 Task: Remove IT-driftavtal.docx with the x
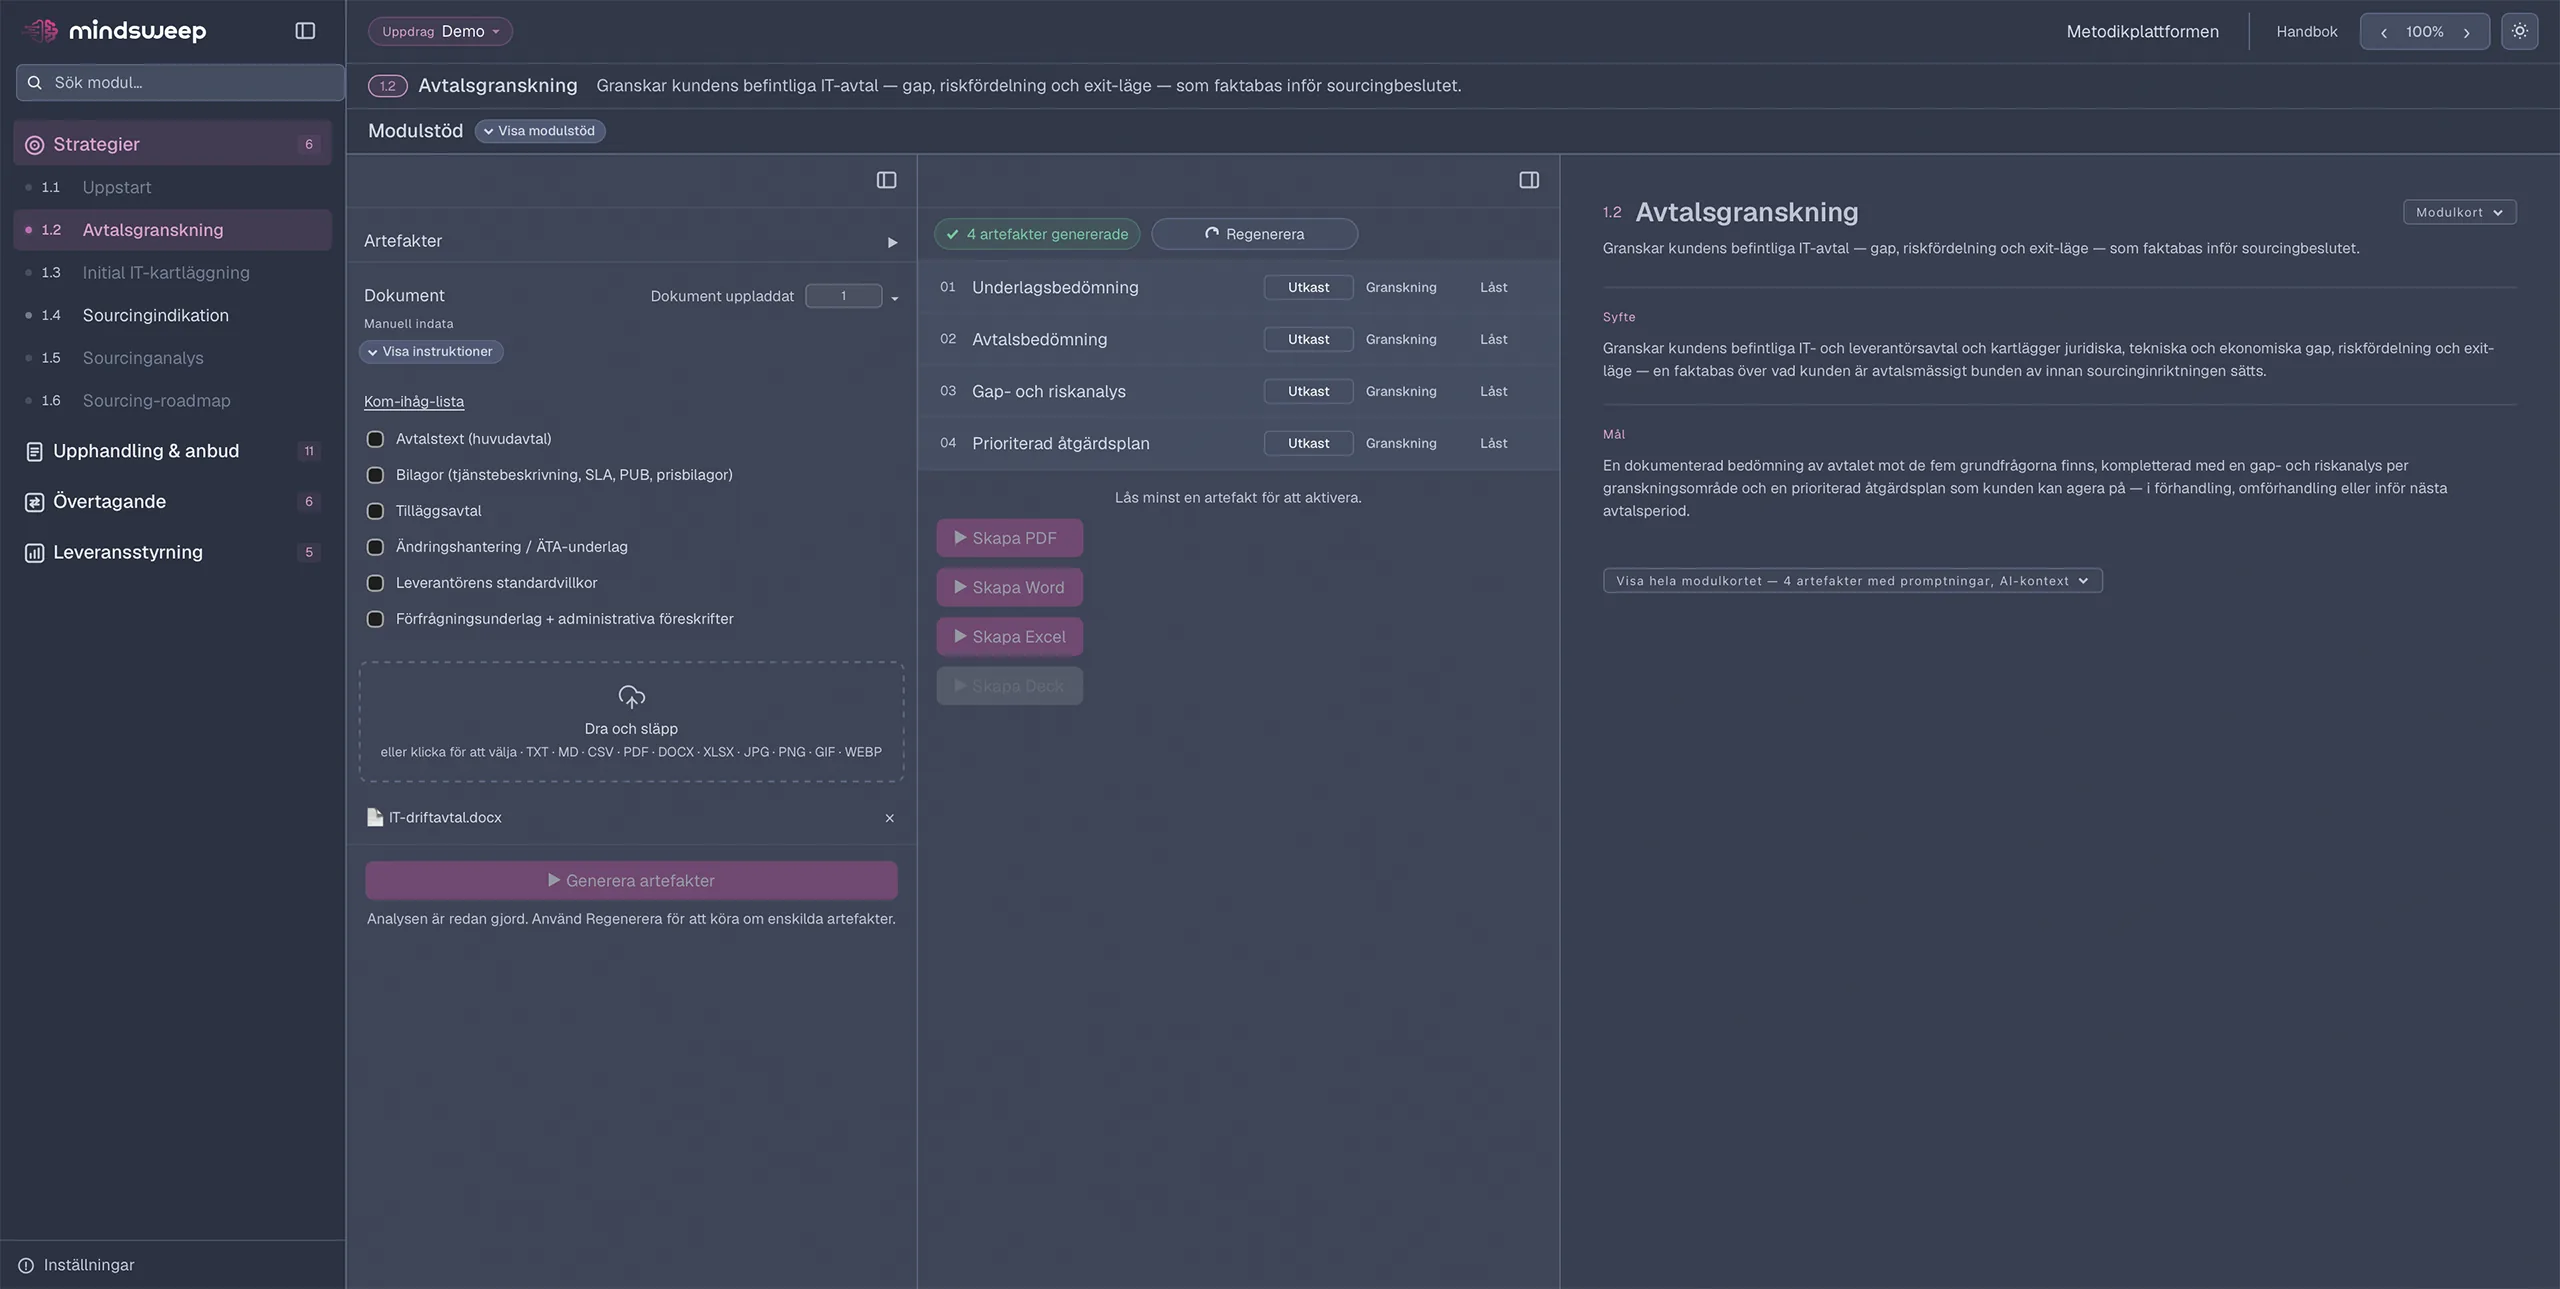(x=889, y=818)
